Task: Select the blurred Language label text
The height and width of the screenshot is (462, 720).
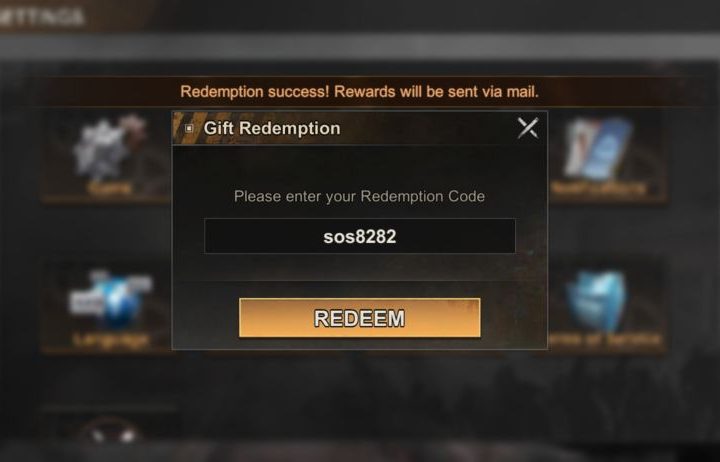Action: pos(111,340)
